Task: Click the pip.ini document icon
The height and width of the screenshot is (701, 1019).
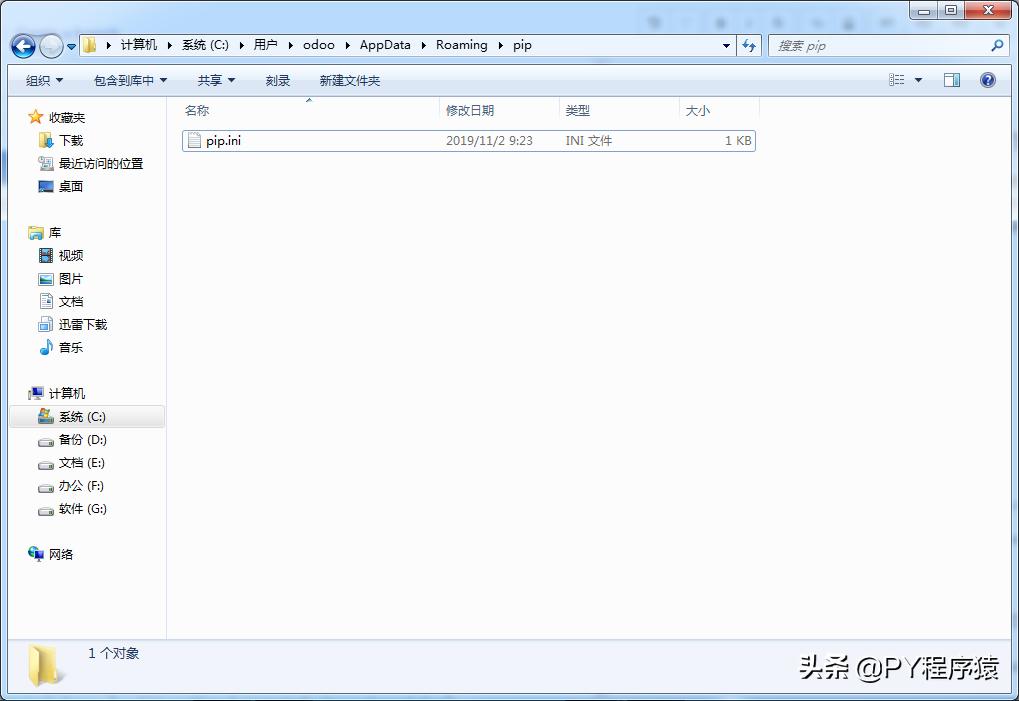Action: point(193,140)
